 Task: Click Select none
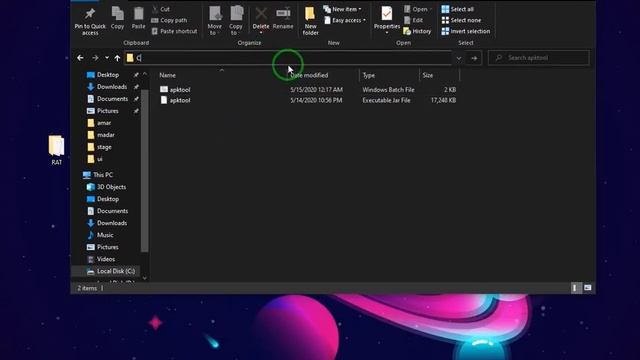pyautogui.click(x=461, y=20)
